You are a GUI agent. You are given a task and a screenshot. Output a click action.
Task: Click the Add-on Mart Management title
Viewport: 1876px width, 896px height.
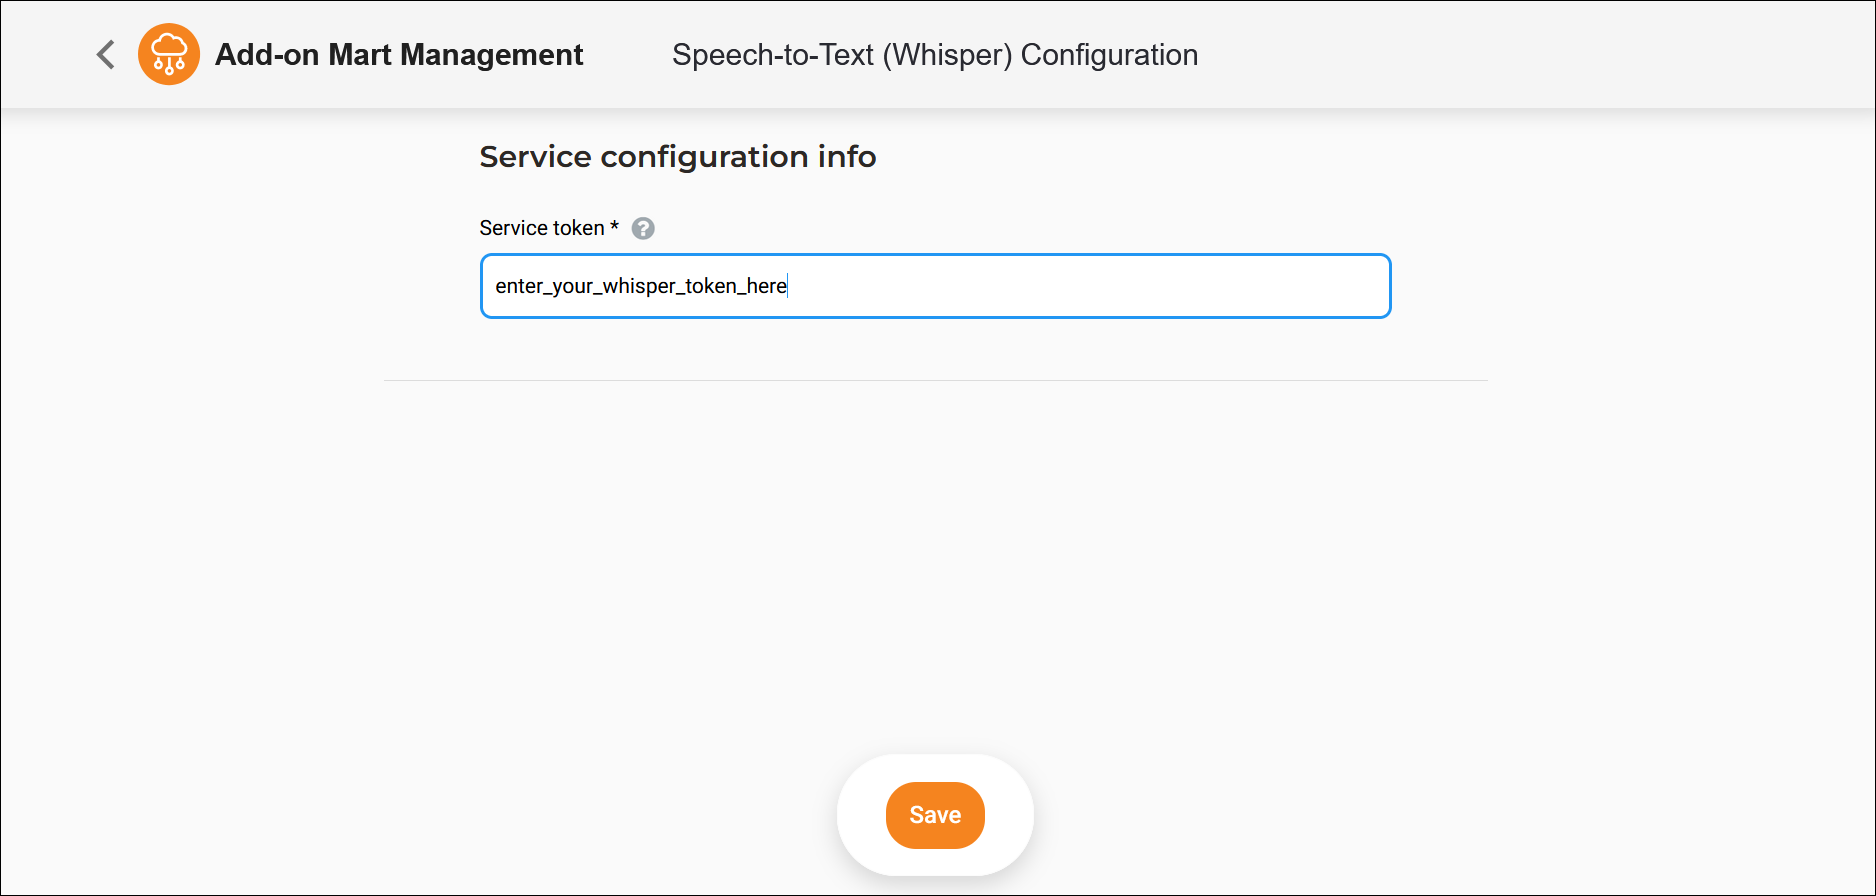pos(399,54)
